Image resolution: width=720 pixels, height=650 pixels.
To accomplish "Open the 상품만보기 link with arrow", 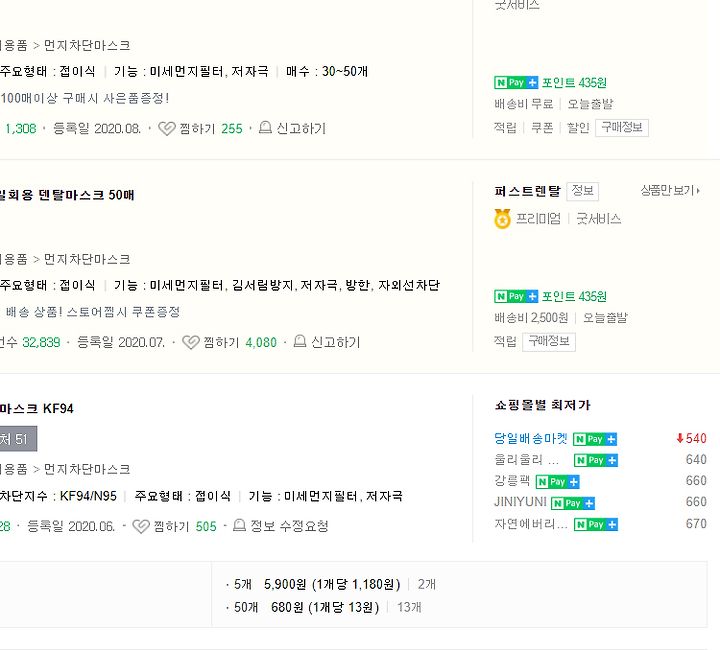I will point(670,190).
